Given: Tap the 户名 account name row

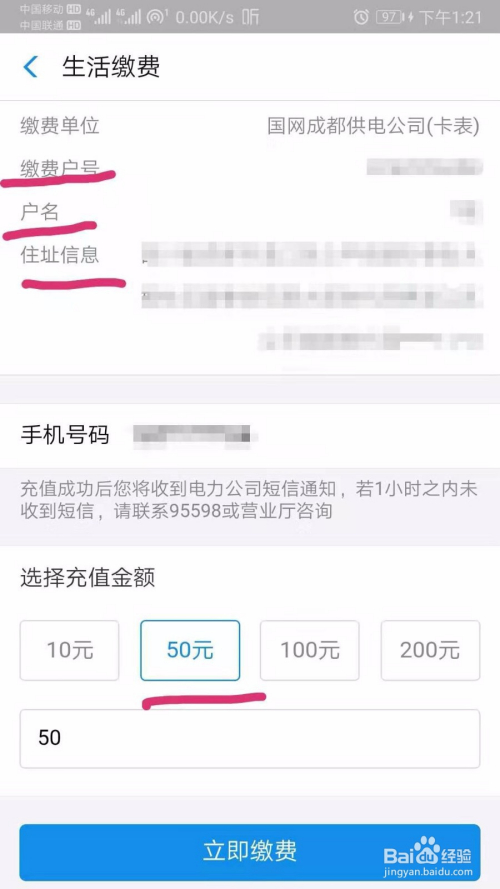Looking at the screenshot, I should 250,211.
